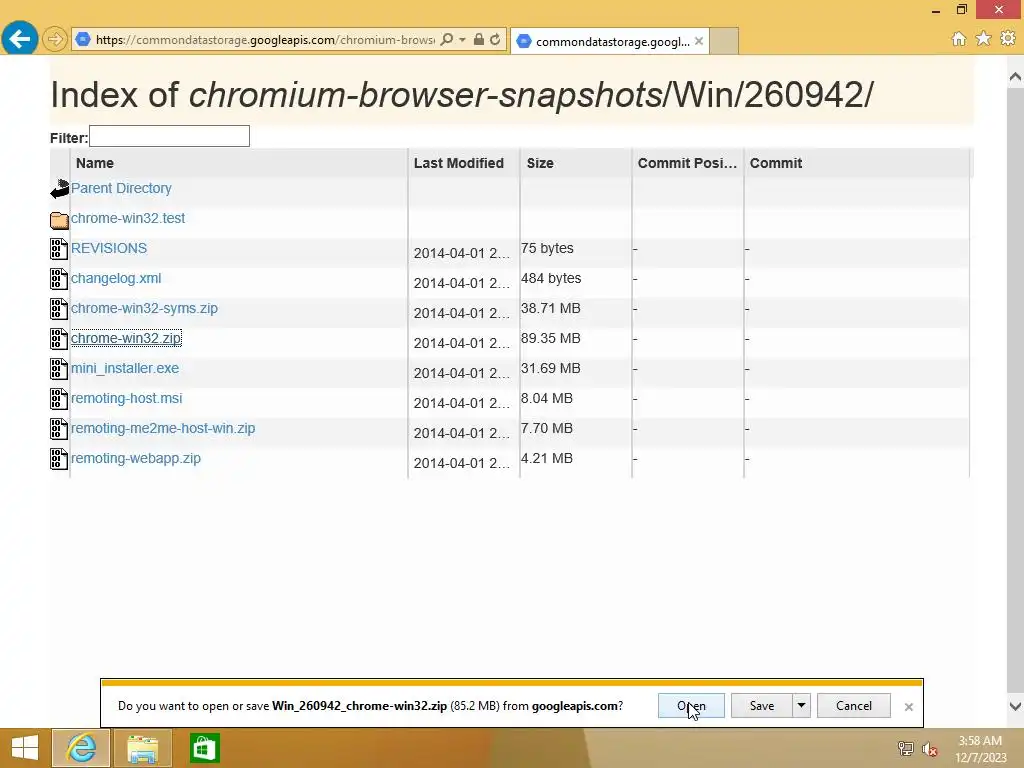Click the browser Back arrow button

pyautogui.click(x=20, y=39)
